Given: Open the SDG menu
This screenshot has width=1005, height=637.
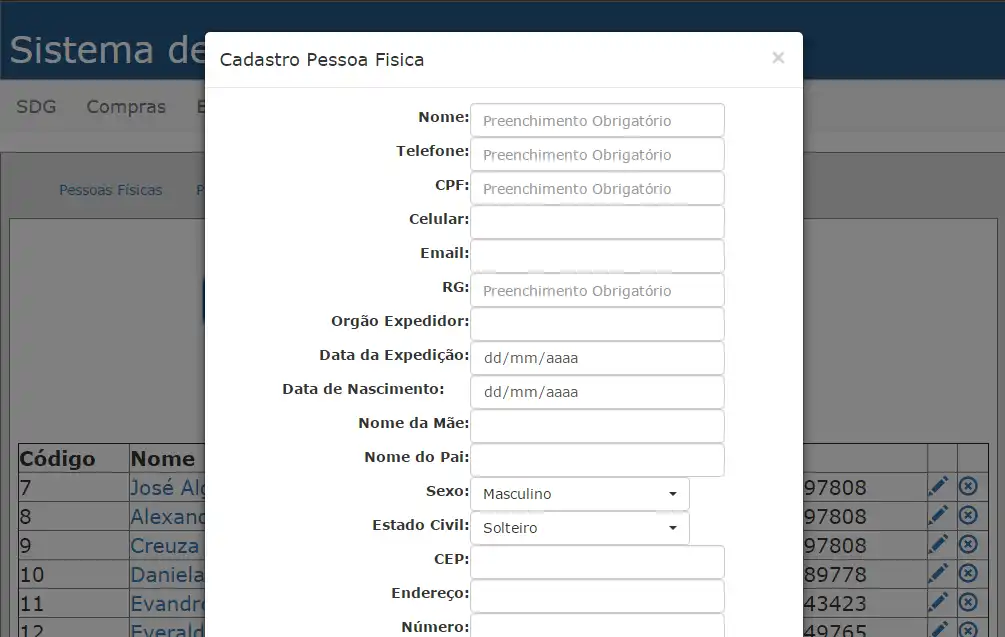Looking at the screenshot, I should [x=36, y=107].
